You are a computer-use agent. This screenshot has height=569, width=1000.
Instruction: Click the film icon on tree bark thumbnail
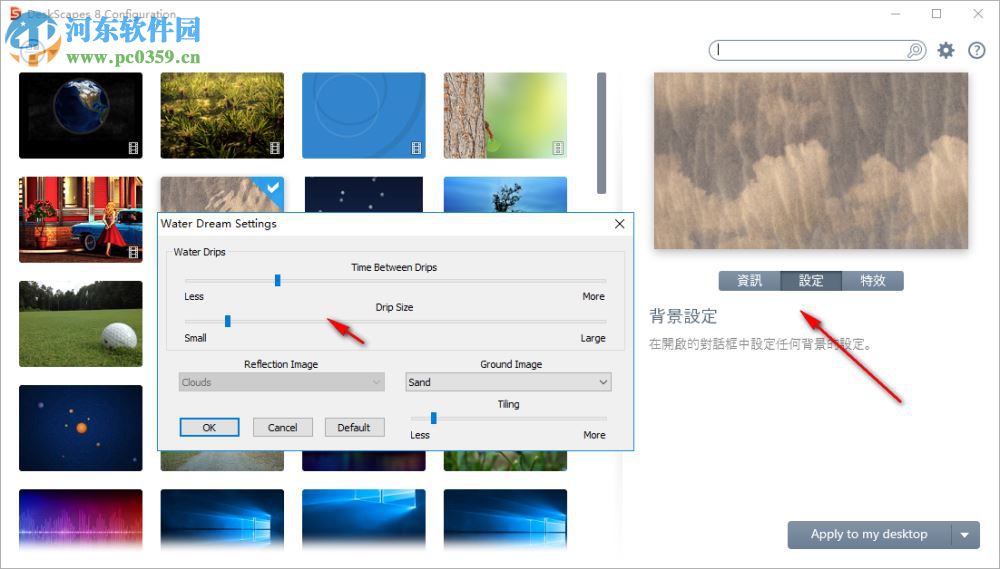pyautogui.click(x=558, y=149)
